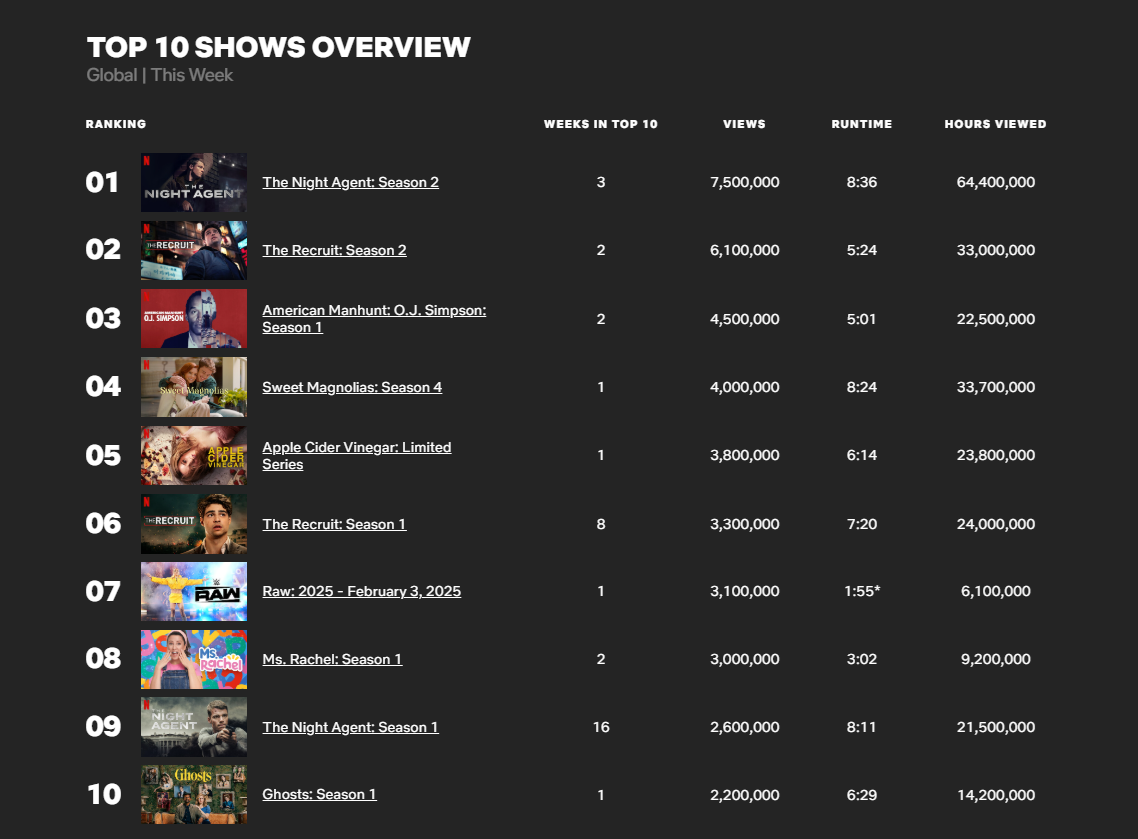The image size is (1138, 839).
Task: Click the 8 weeks in top 10 value
Action: point(601,524)
